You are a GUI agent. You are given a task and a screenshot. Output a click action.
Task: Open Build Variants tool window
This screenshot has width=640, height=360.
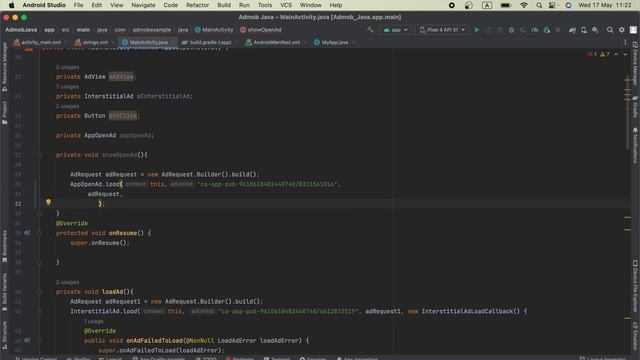click(4, 292)
